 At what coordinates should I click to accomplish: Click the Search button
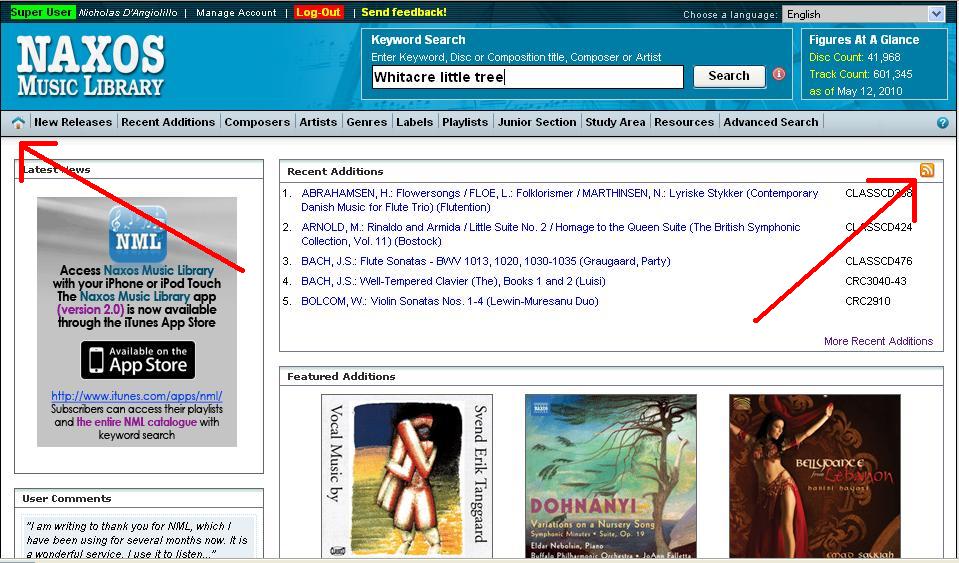(729, 76)
